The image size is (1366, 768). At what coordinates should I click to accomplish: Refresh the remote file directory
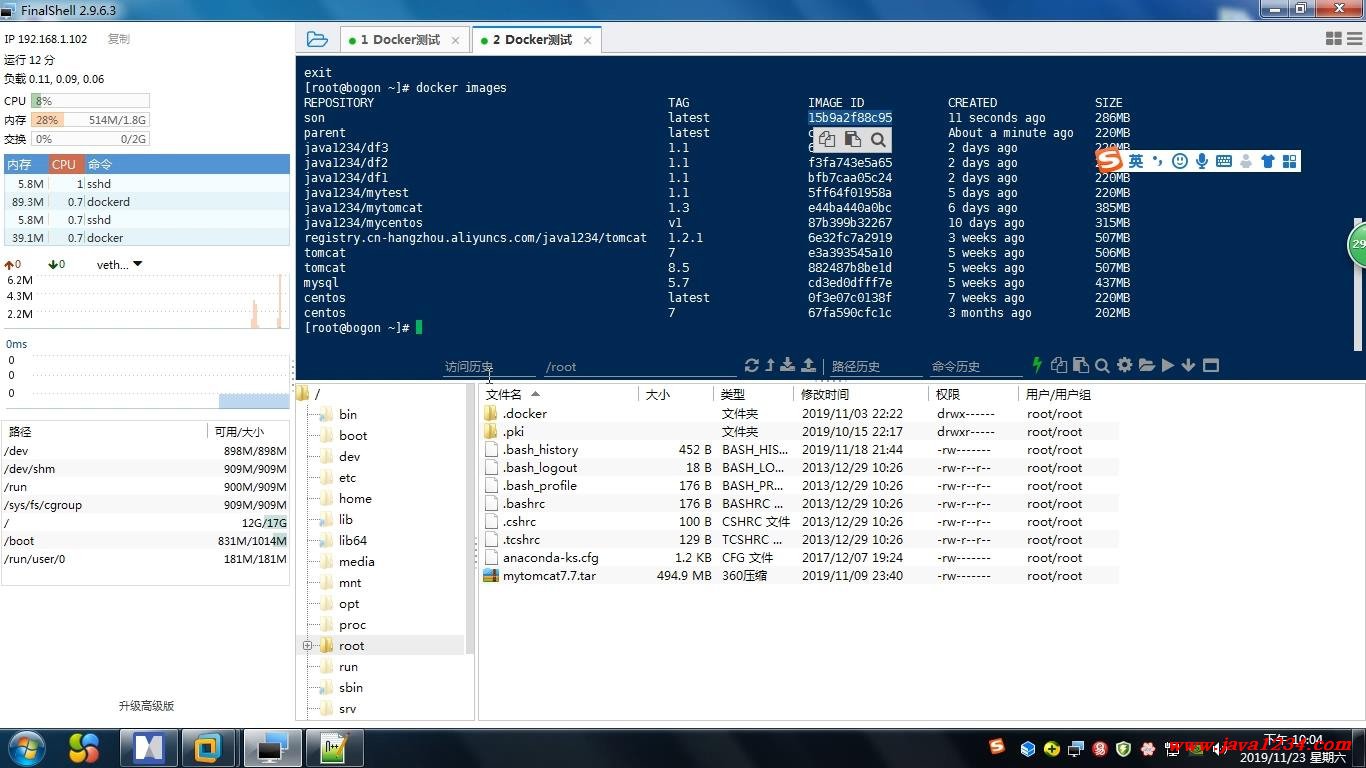[x=752, y=365]
